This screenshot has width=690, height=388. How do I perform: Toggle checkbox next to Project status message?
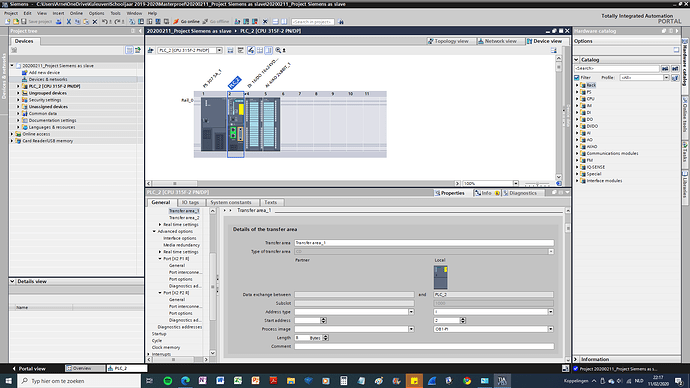tap(576, 369)
